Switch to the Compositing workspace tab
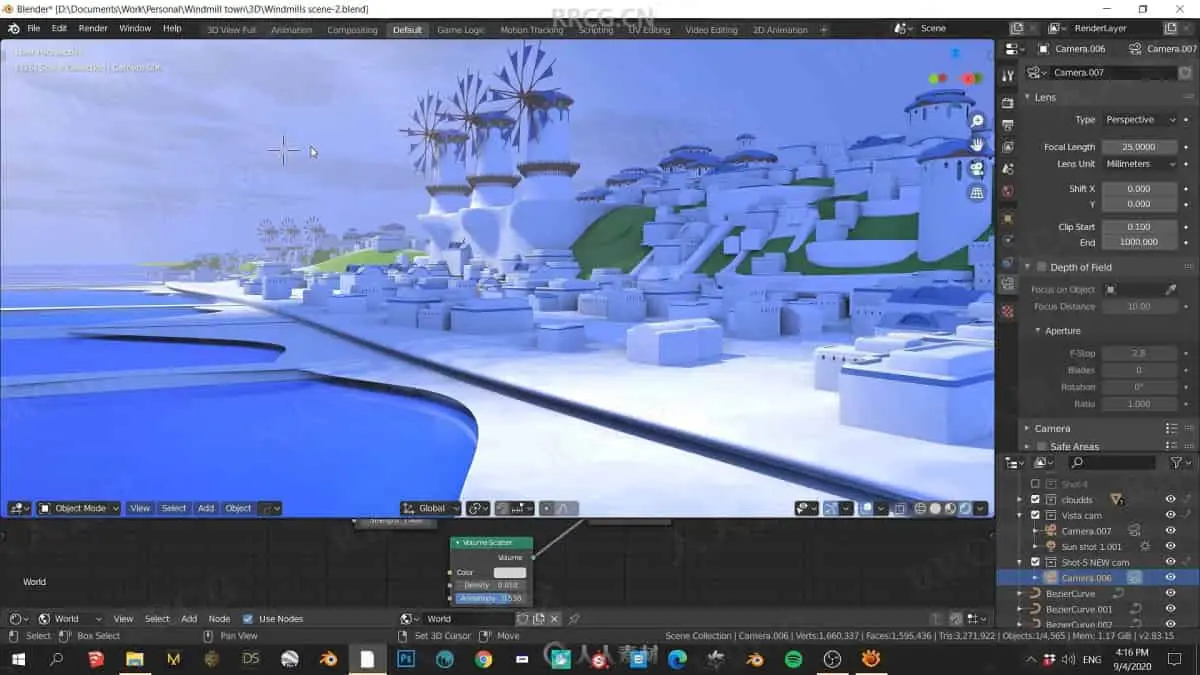Screen dimensions: 1200x675 (x=352, y=30)
